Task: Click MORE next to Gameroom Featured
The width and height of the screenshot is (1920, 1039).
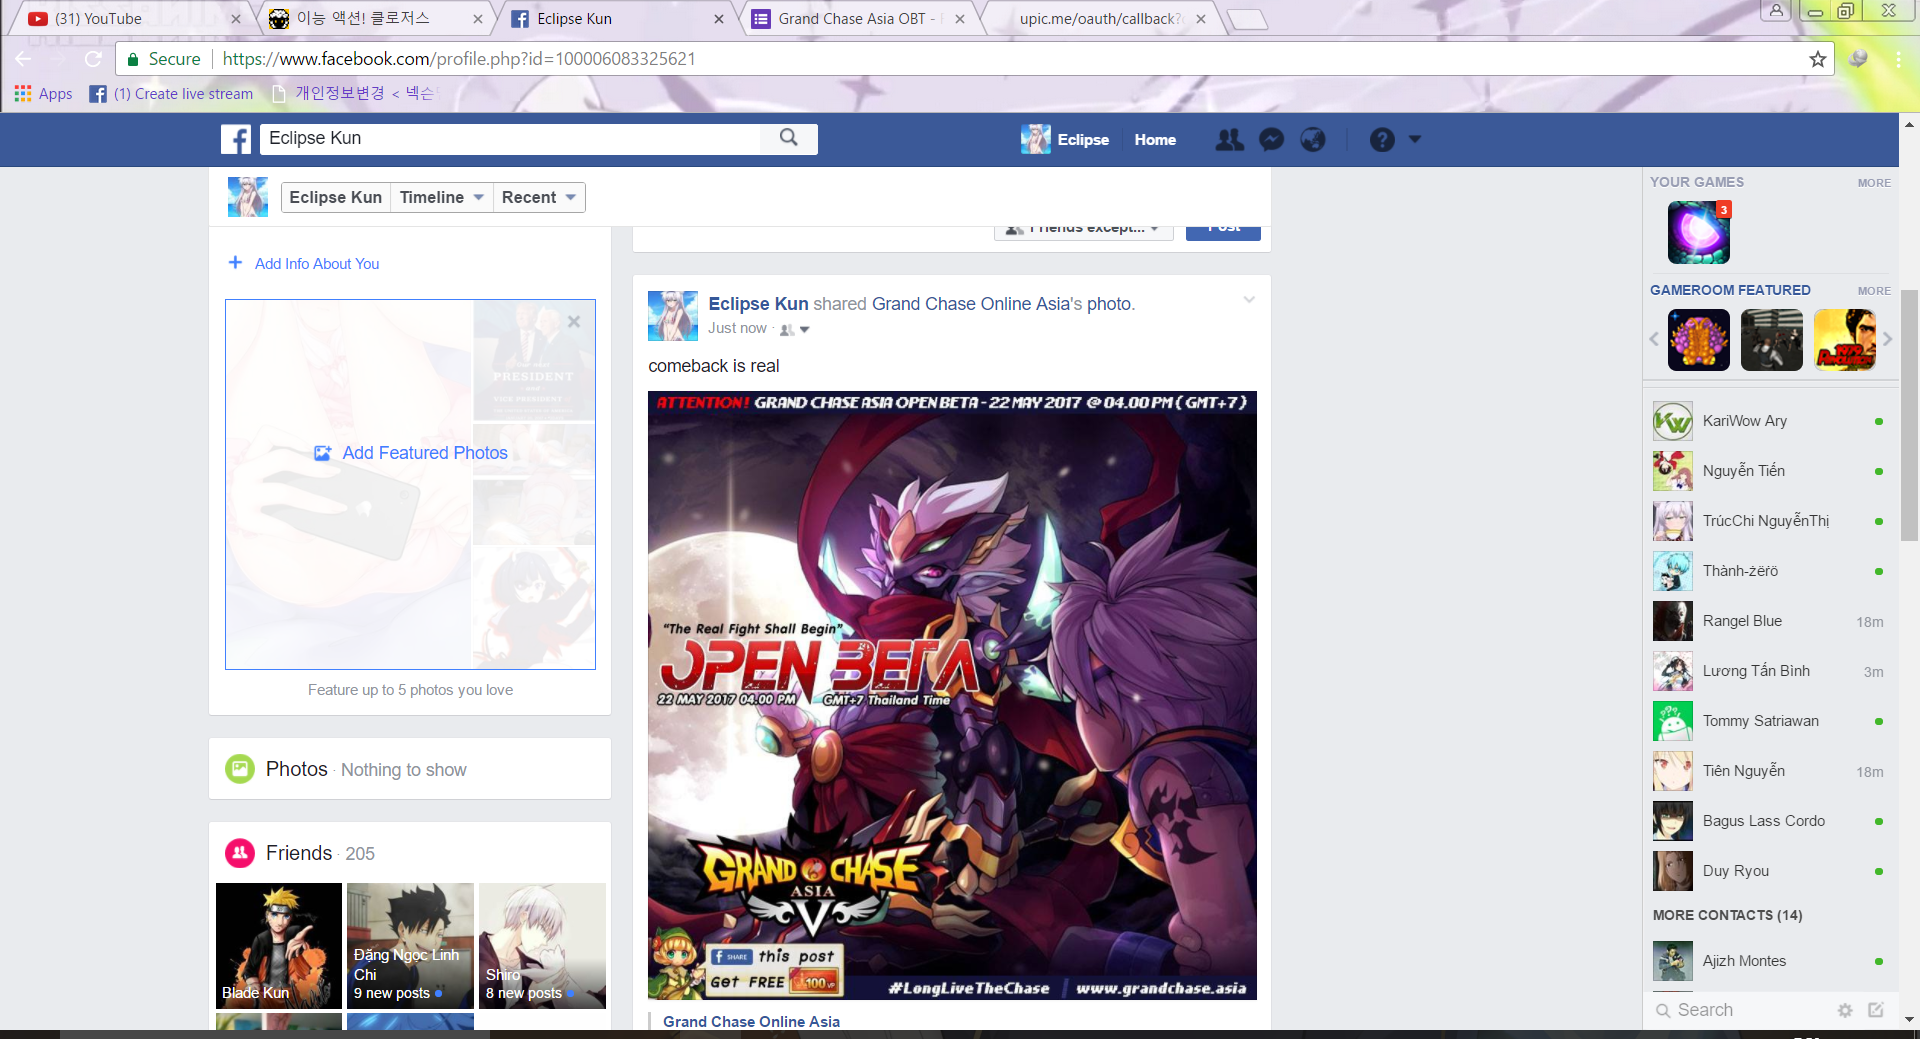Action: (x=1874, y=291)
